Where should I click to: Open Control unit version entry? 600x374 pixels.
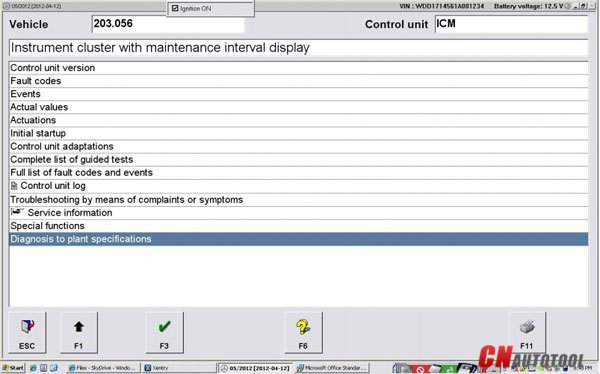[298, 68]
